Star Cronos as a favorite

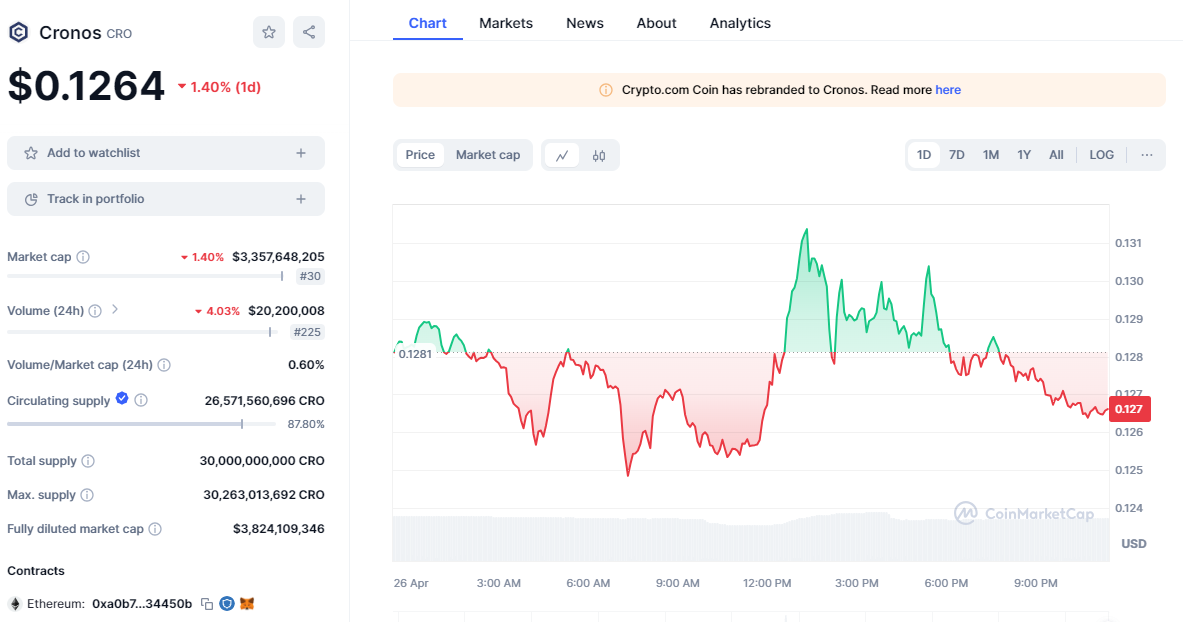pos(269,32)
